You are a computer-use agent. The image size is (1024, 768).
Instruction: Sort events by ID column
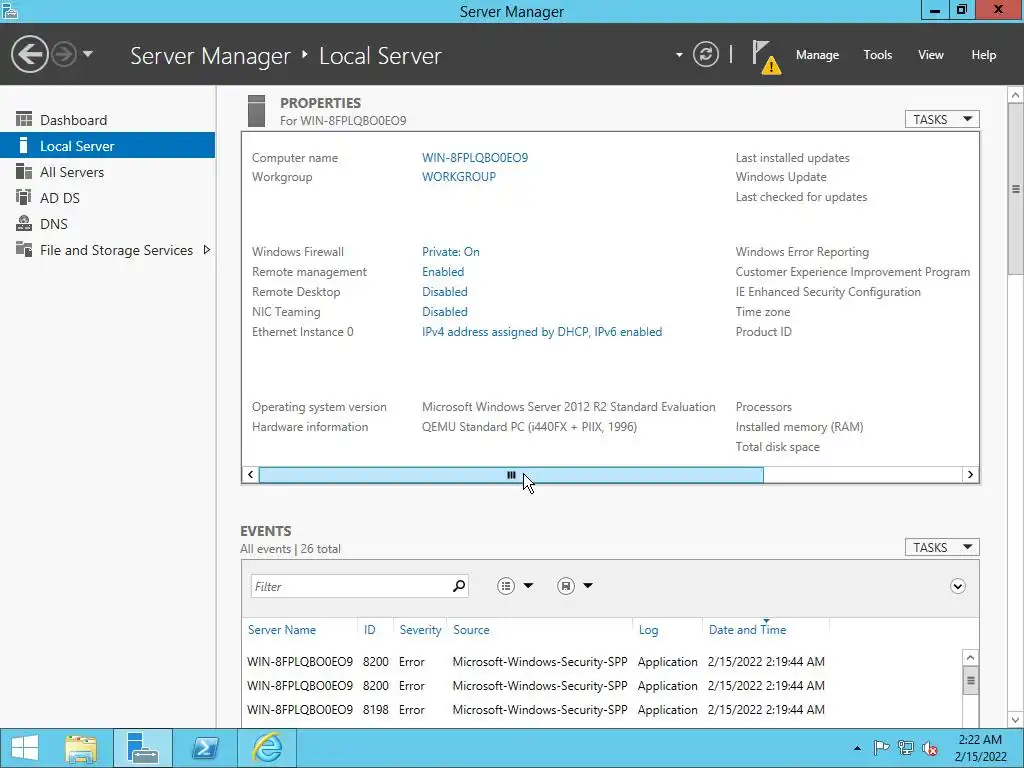click(370, 630)
